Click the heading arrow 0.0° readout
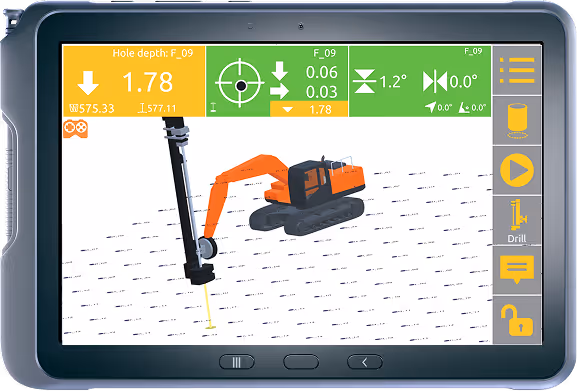Screen dimensions: 577x391 pyautogui.click(x=438, y=107)
